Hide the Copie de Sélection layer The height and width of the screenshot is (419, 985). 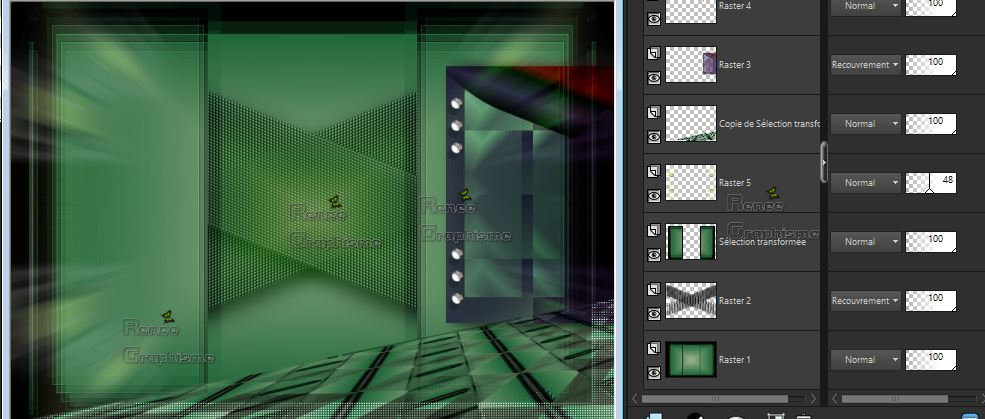pyautogui.click(x=654, y=136)
